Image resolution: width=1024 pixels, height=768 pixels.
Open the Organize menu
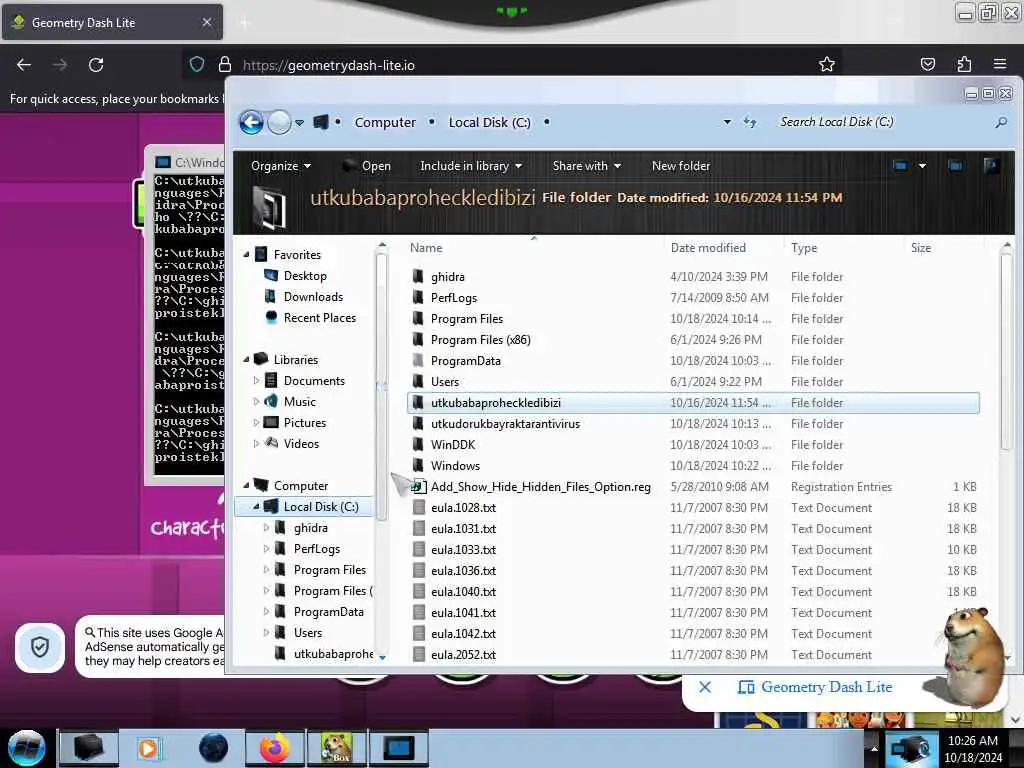pos(281,166)
